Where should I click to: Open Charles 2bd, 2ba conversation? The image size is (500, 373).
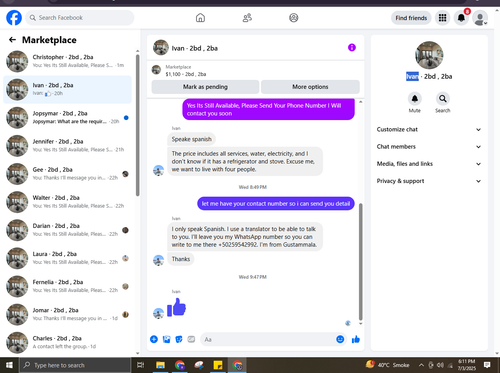click(x=67, y=343)
